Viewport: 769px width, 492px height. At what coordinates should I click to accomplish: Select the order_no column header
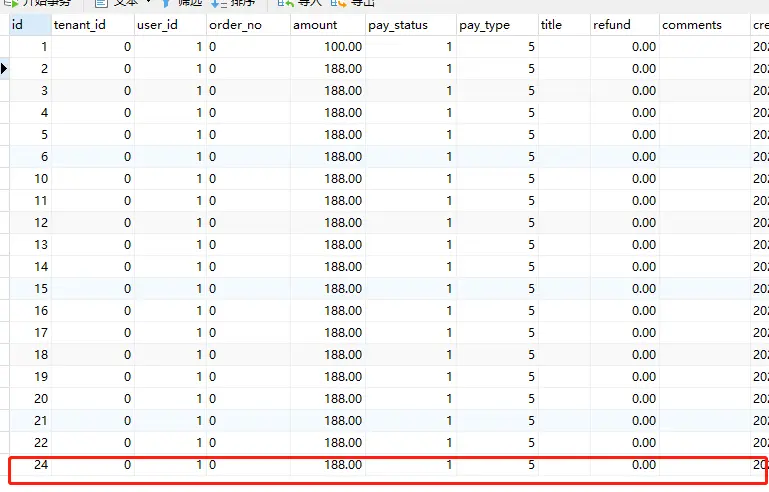coord(248,25)
